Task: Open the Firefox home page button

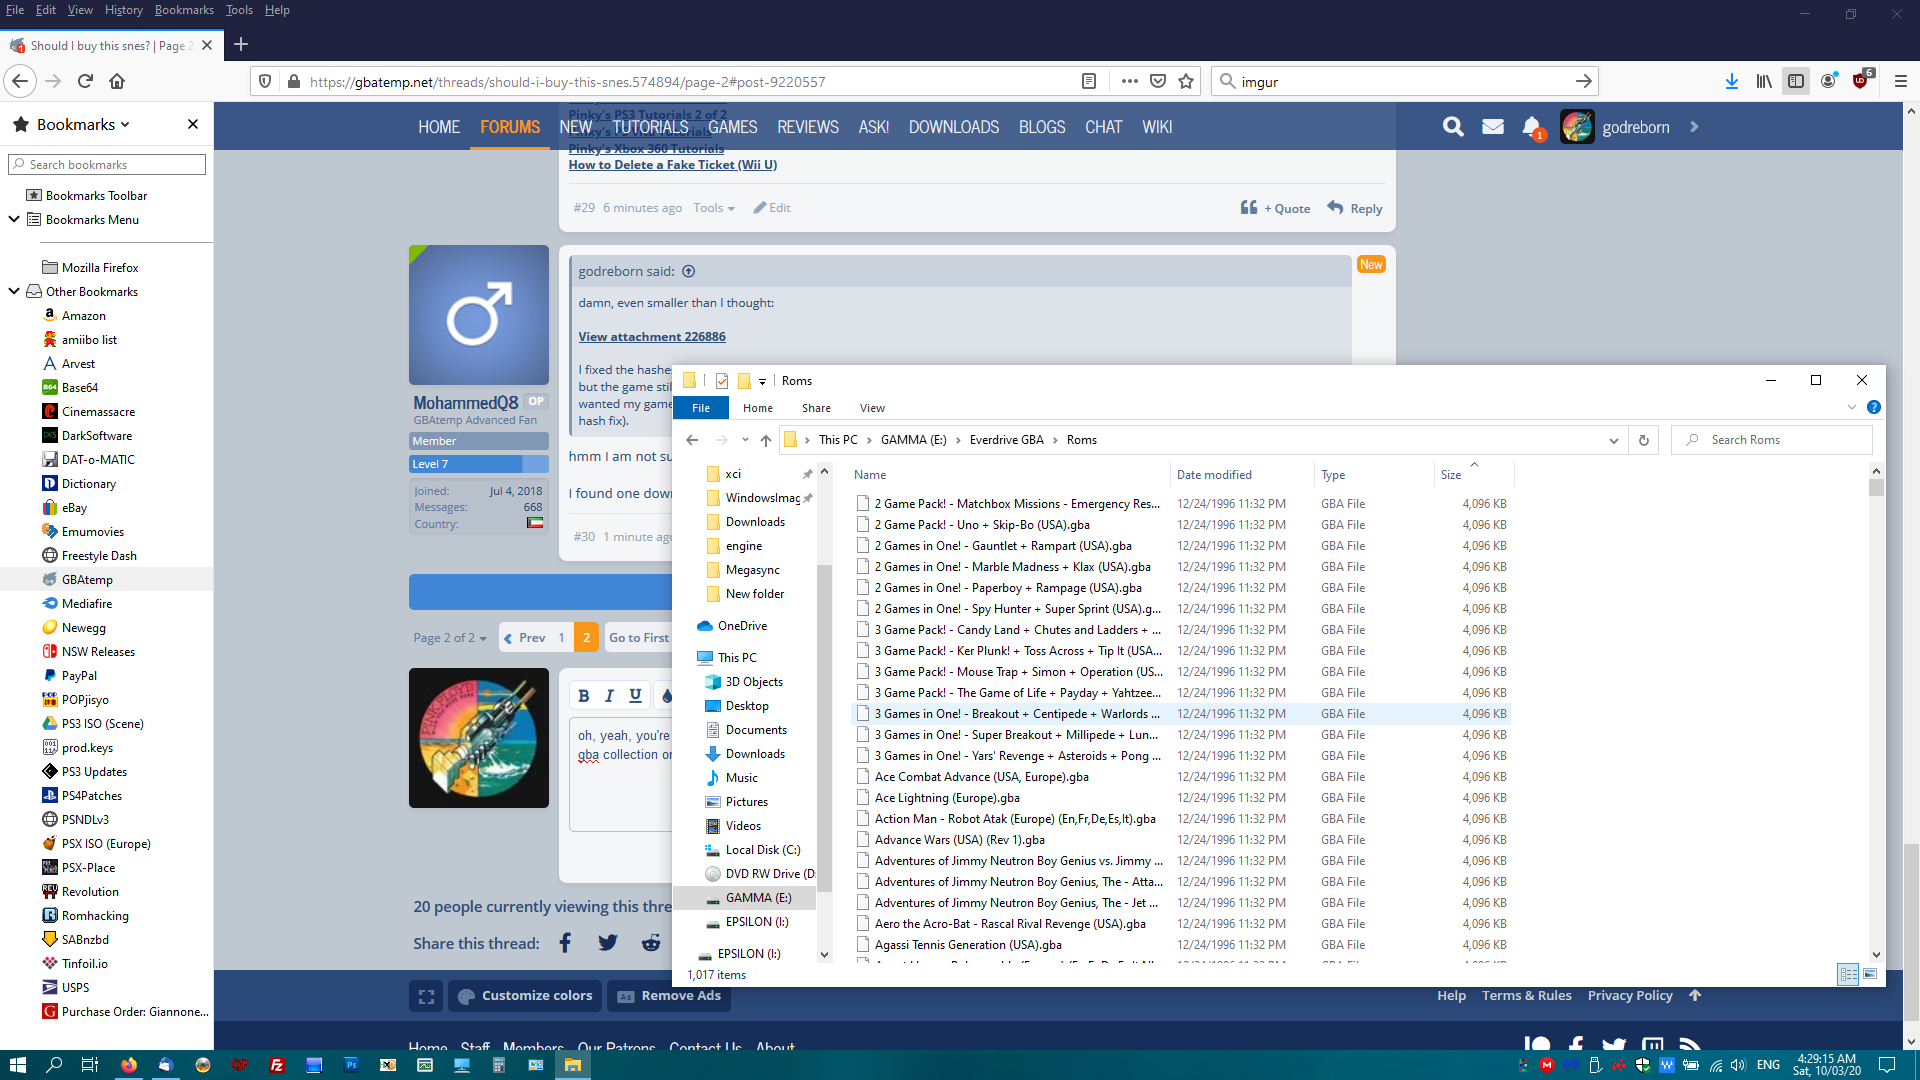Action: point(117,82)
